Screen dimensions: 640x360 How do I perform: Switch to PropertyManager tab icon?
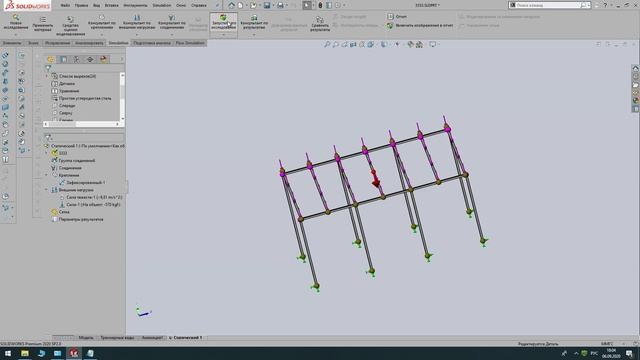click(x=63, y=60)
